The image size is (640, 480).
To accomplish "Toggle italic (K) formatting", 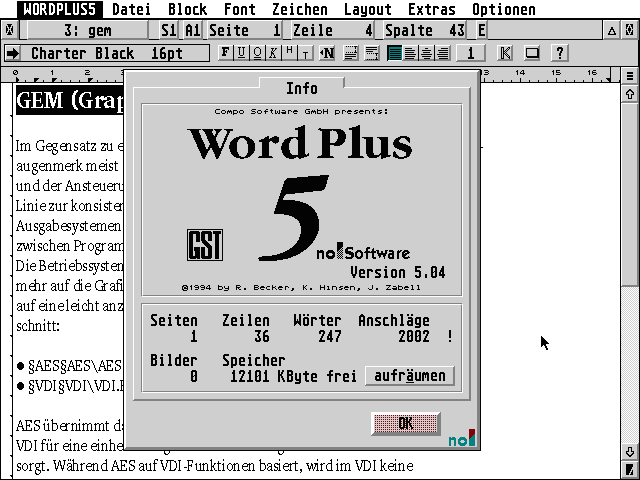I will point(273,53).
